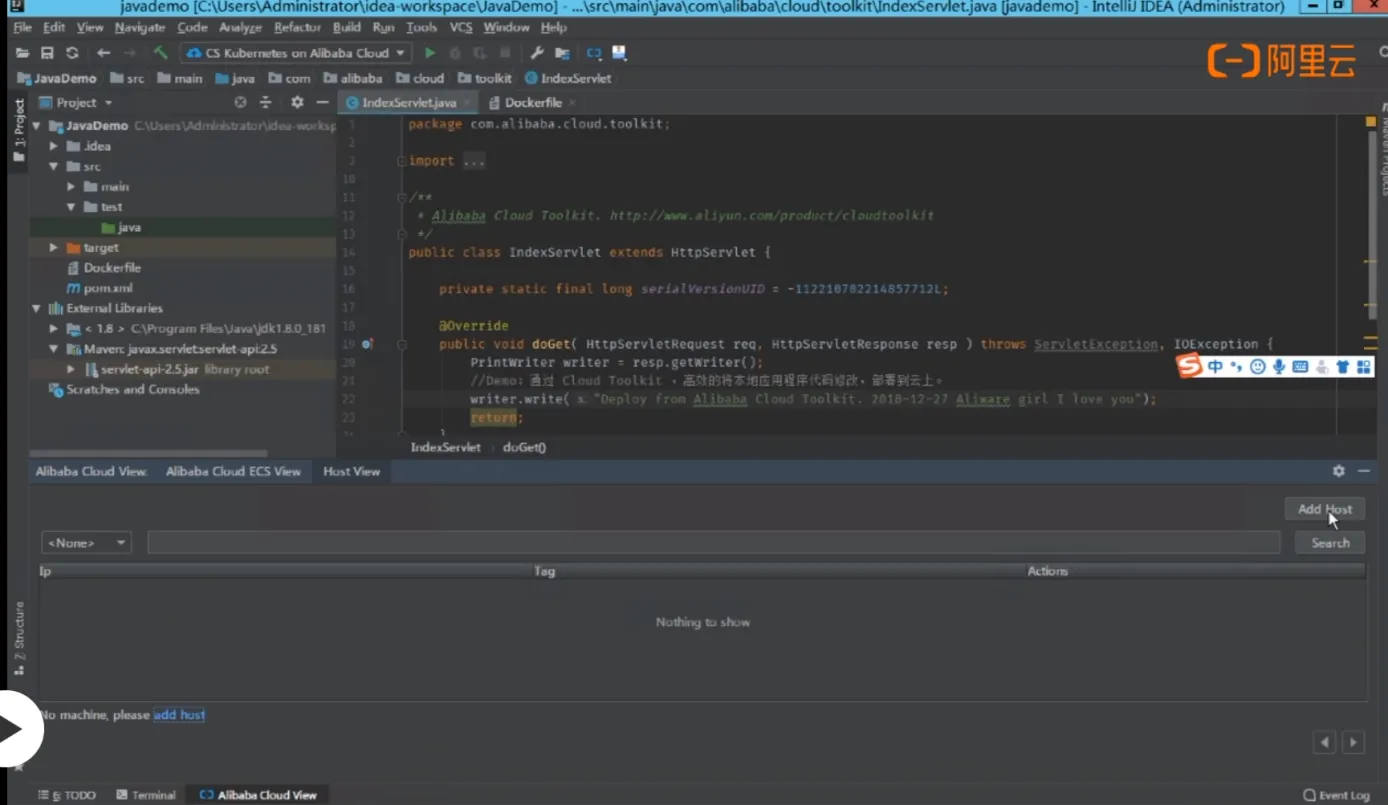Hide the Project panel with minus icon
Screen dimensions: 1388x805
[x=322, y=102]
